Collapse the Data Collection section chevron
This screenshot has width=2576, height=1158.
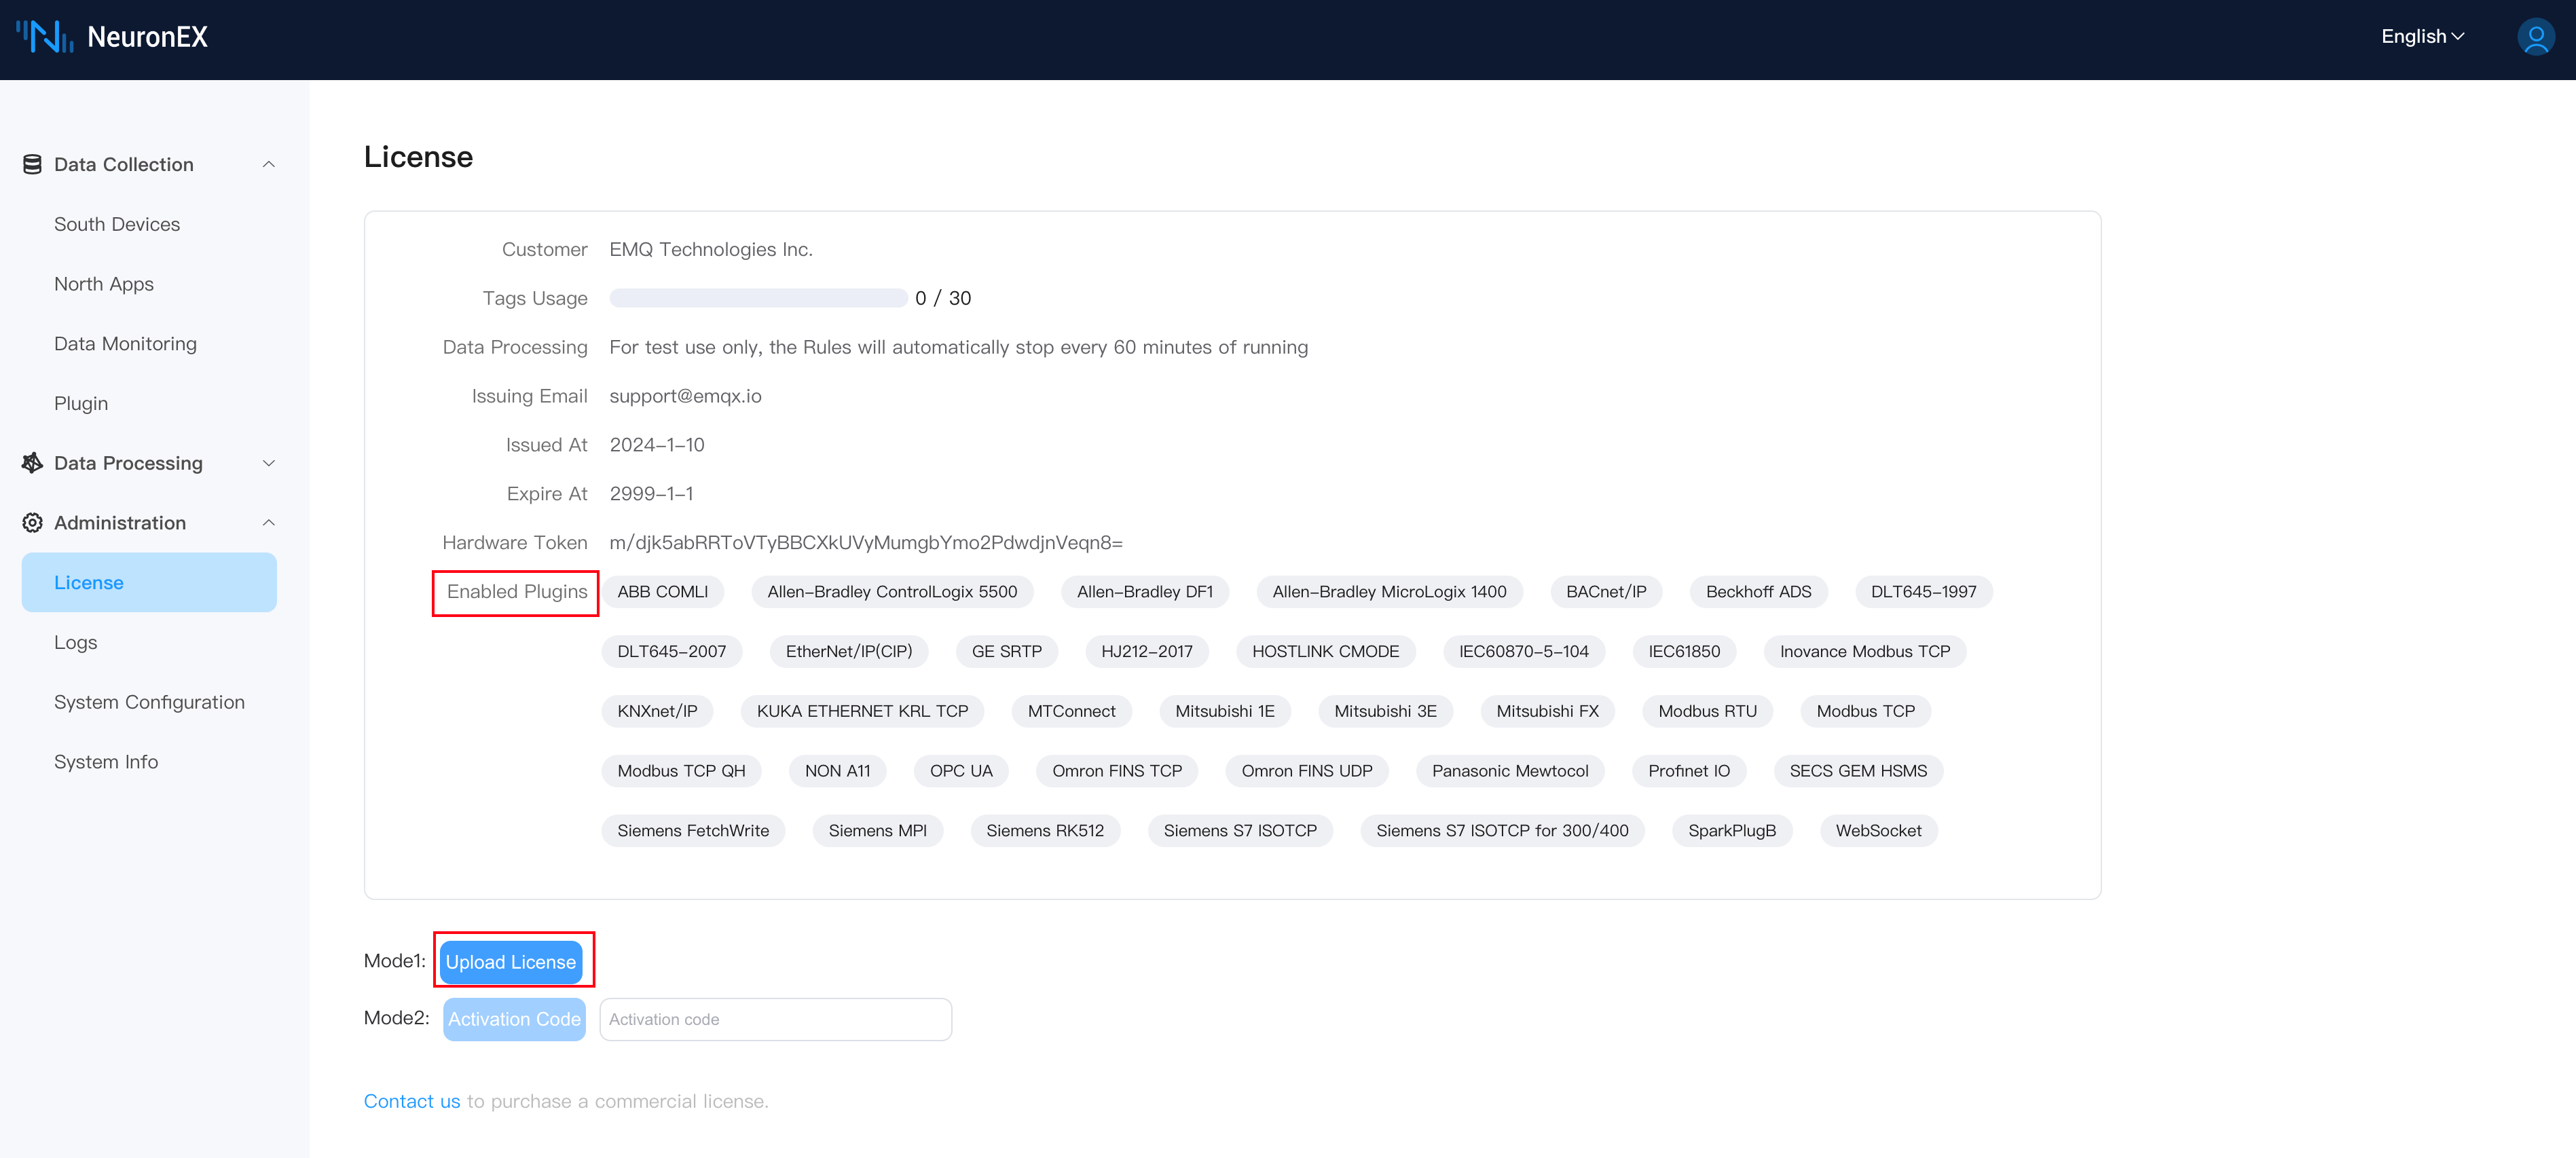[x=268, y=164]
